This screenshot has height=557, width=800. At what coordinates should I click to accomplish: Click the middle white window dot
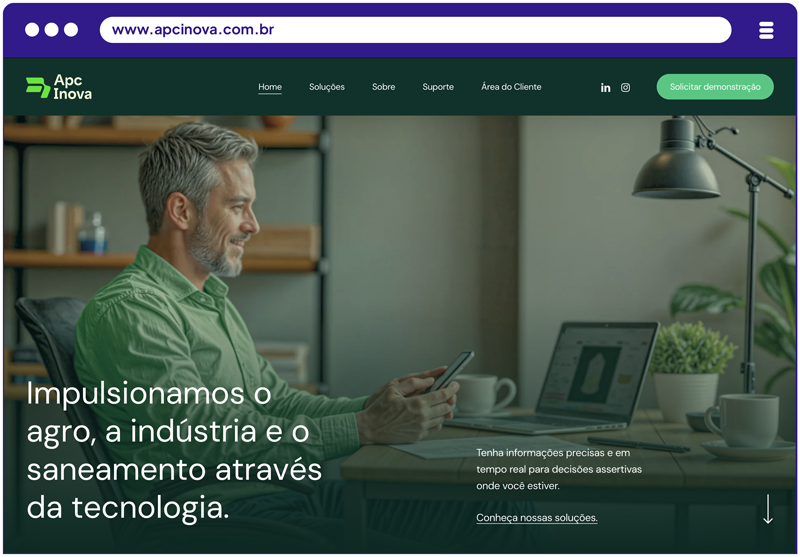pyautogui.click(x=52, y=30)
